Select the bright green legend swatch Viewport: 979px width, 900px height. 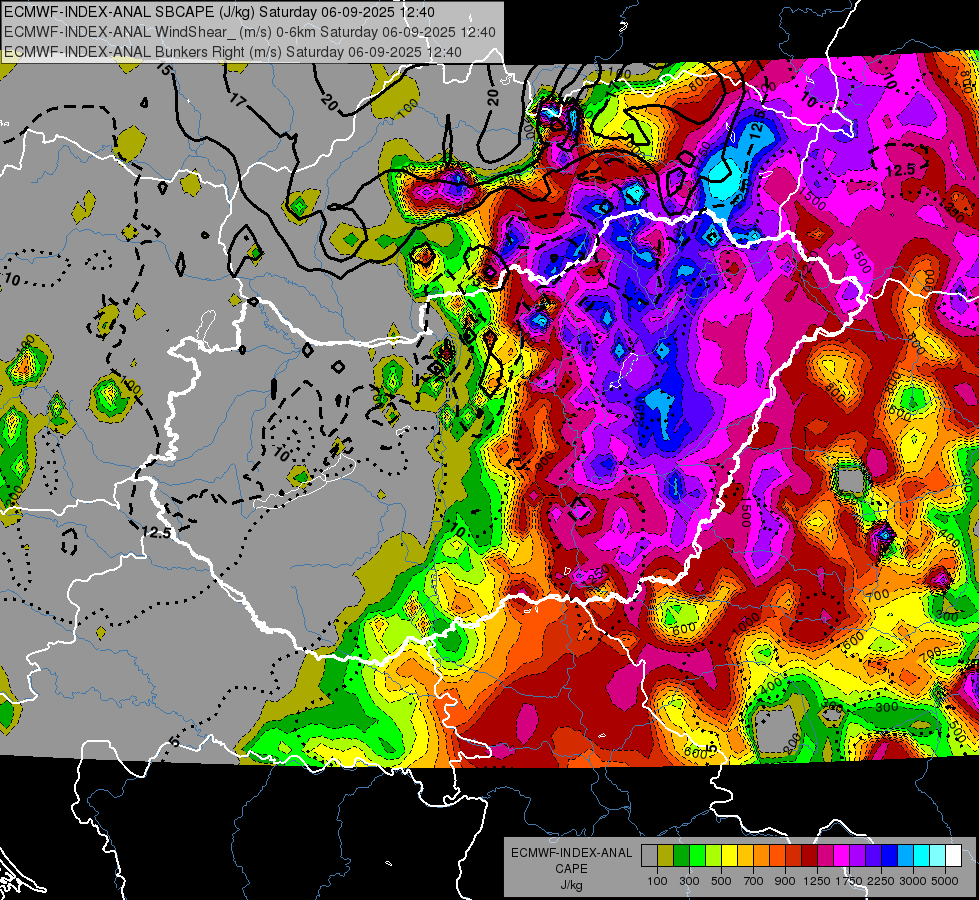[x=697, y=855]
